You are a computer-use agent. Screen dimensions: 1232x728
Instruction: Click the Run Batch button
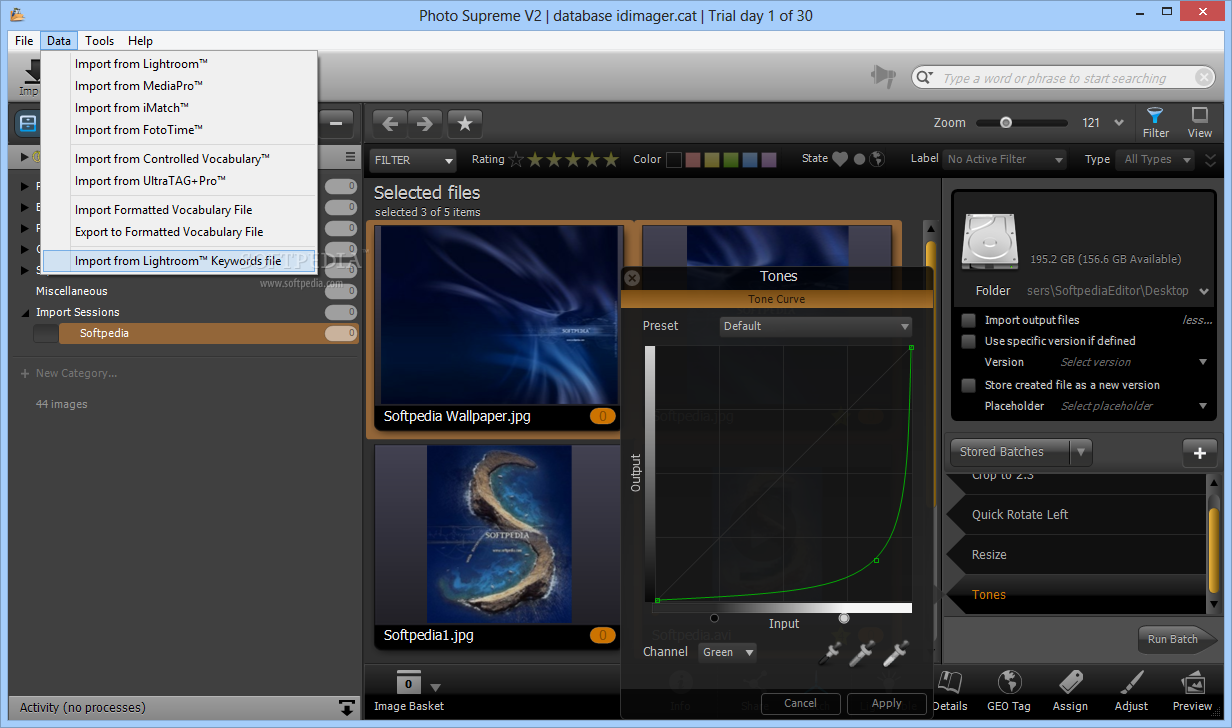click(1176, 639)
